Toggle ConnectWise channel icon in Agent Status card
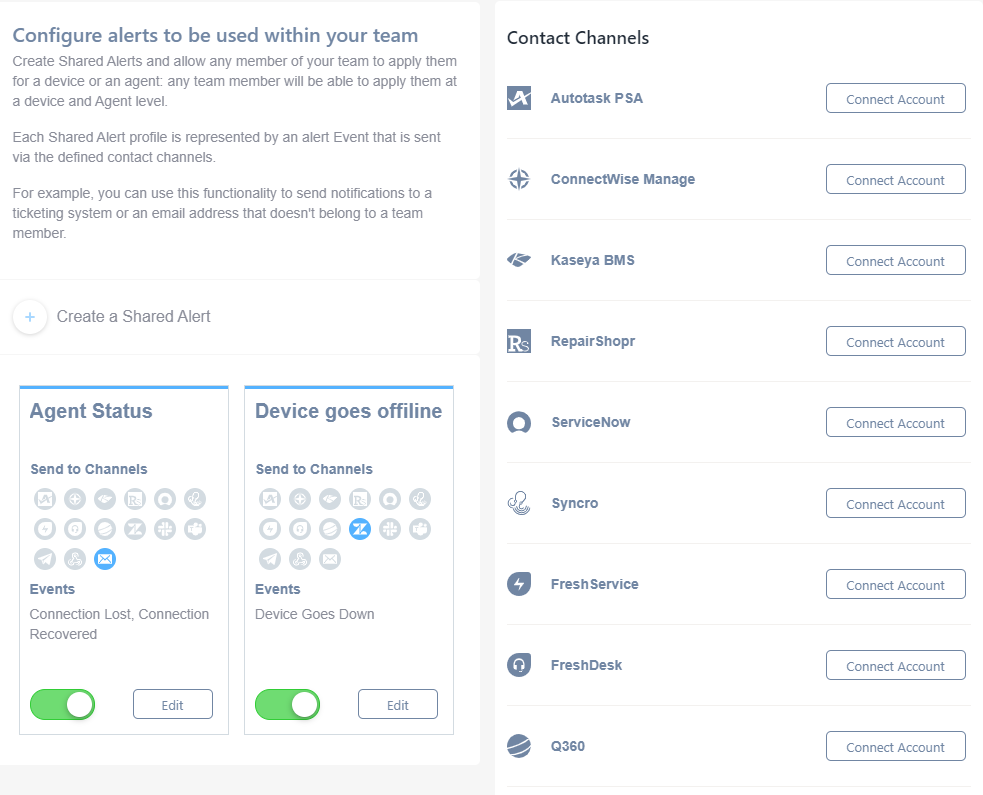Viewport: 983px width, 795px height. (75, 499)
